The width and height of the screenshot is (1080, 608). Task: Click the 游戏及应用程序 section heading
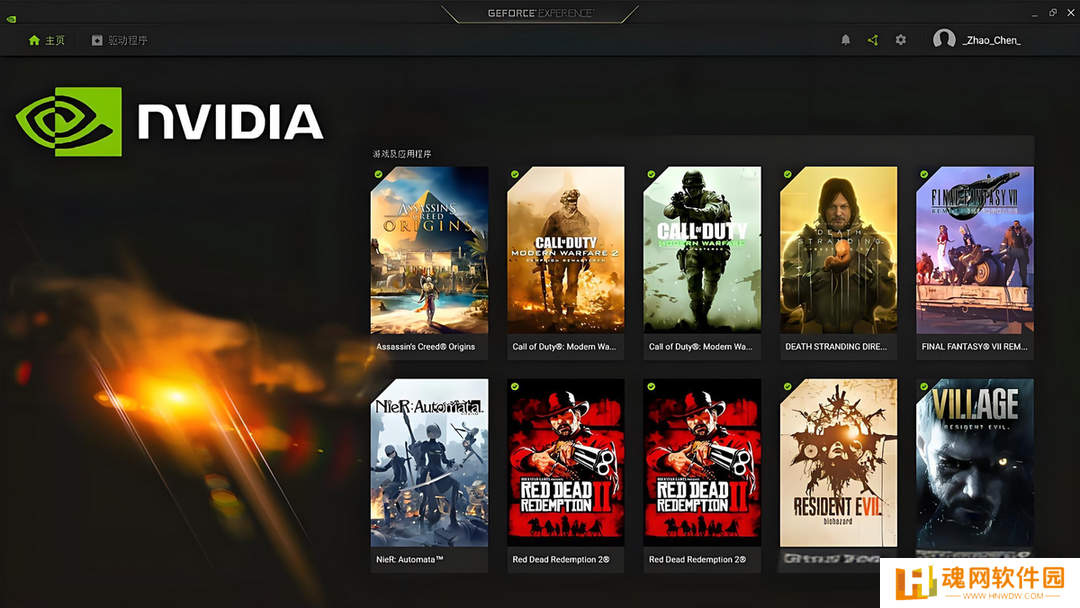point(402,154)
